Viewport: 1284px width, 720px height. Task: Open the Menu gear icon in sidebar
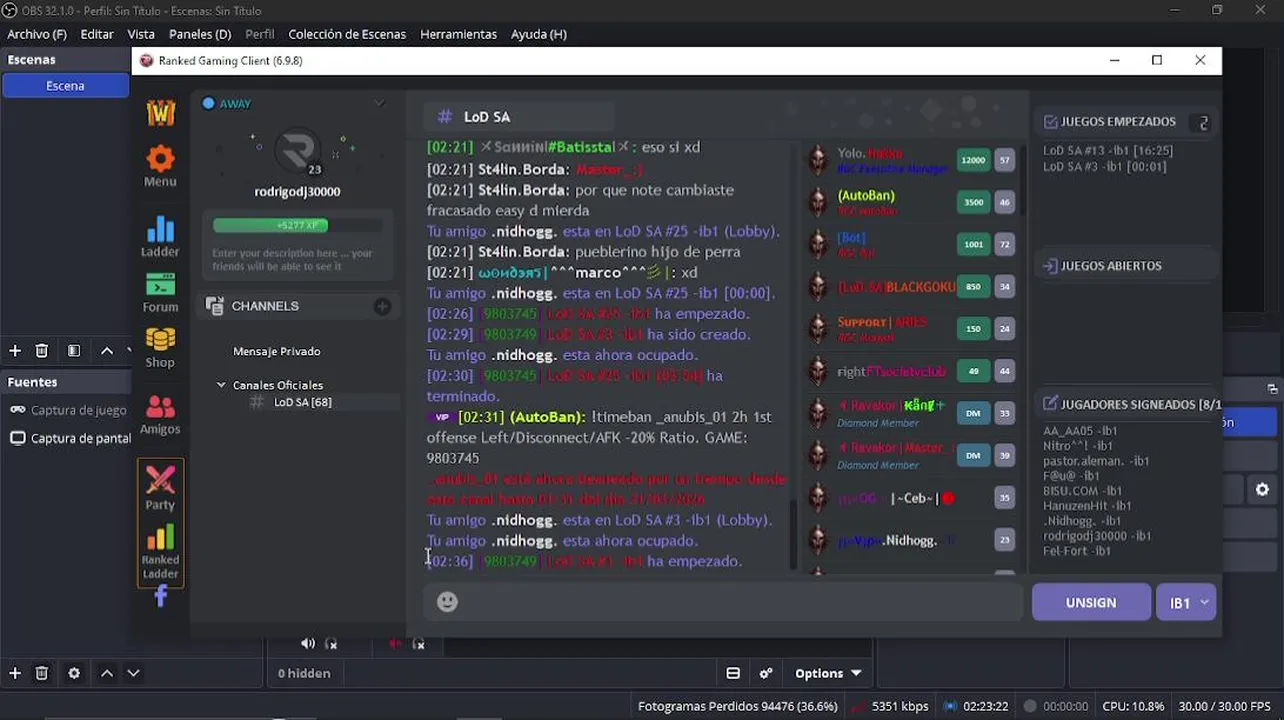click(160, 159)
